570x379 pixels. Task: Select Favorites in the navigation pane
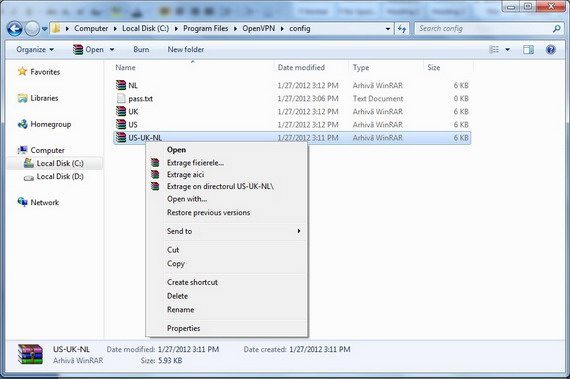pos(45,72)
